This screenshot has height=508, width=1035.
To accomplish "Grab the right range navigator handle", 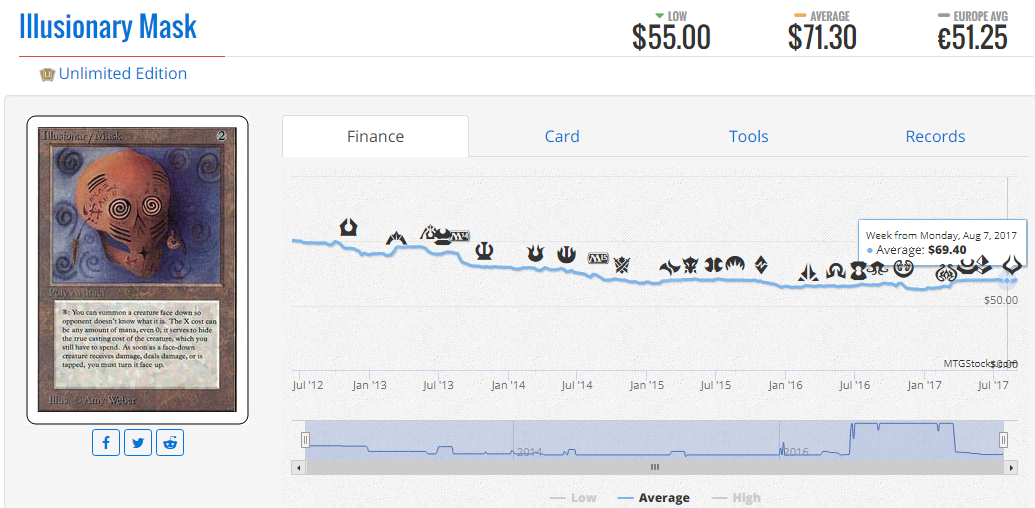I will 1003,440.
